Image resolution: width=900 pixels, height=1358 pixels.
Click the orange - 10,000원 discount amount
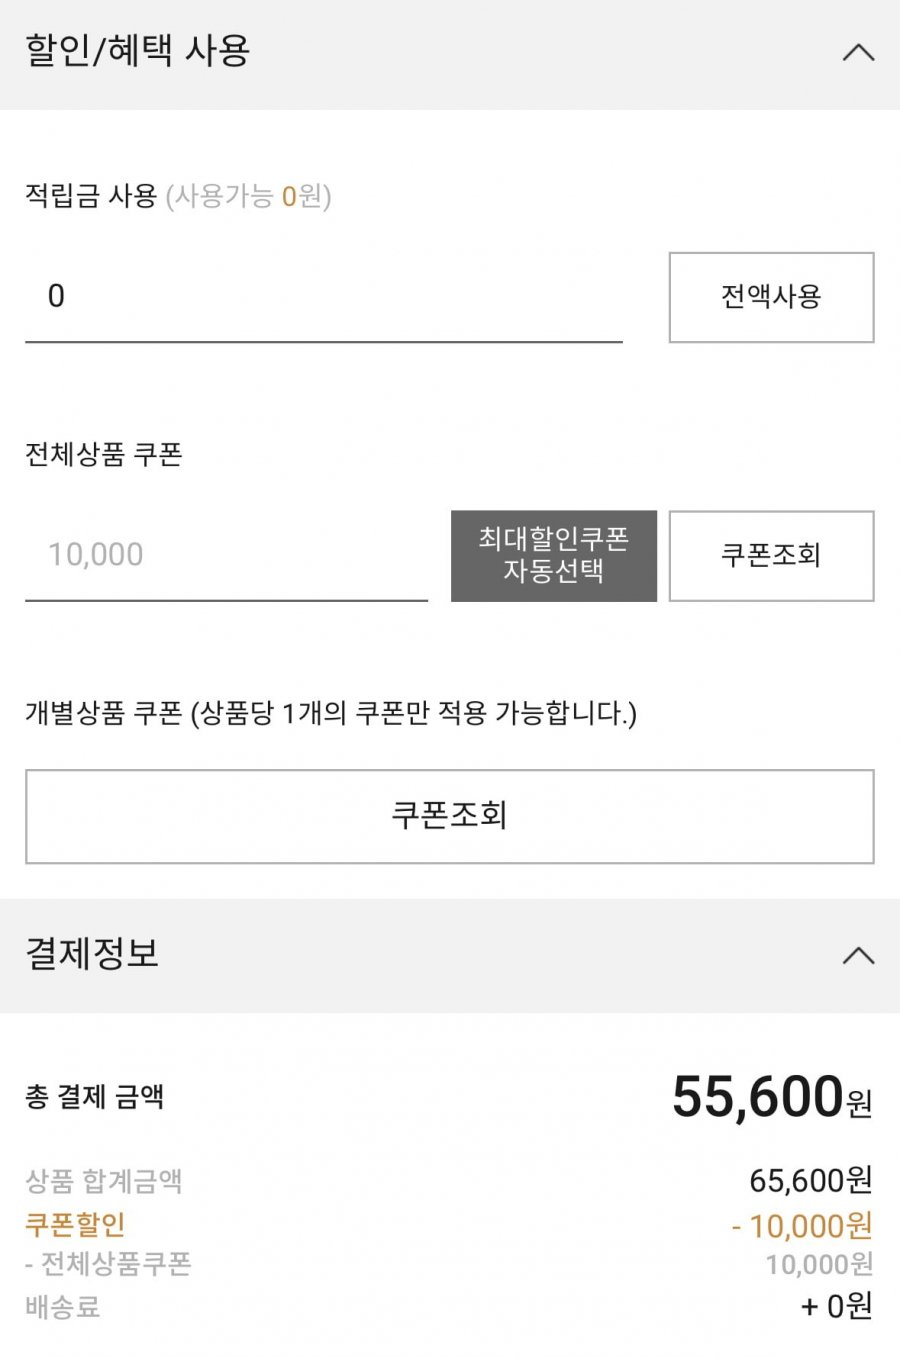802,1225
